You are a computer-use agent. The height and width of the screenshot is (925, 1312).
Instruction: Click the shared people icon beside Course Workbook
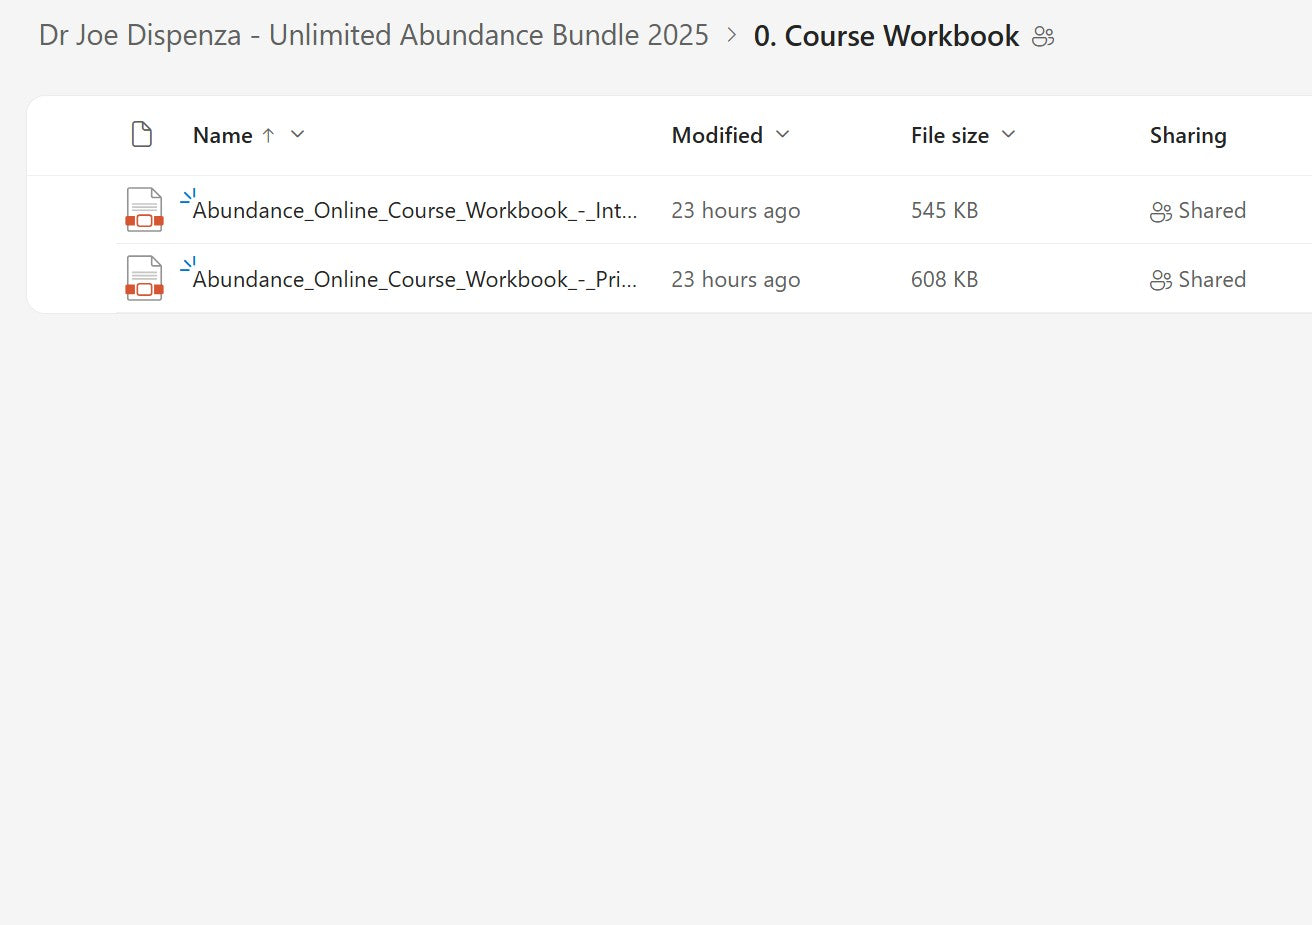(x=1043, y=37)
